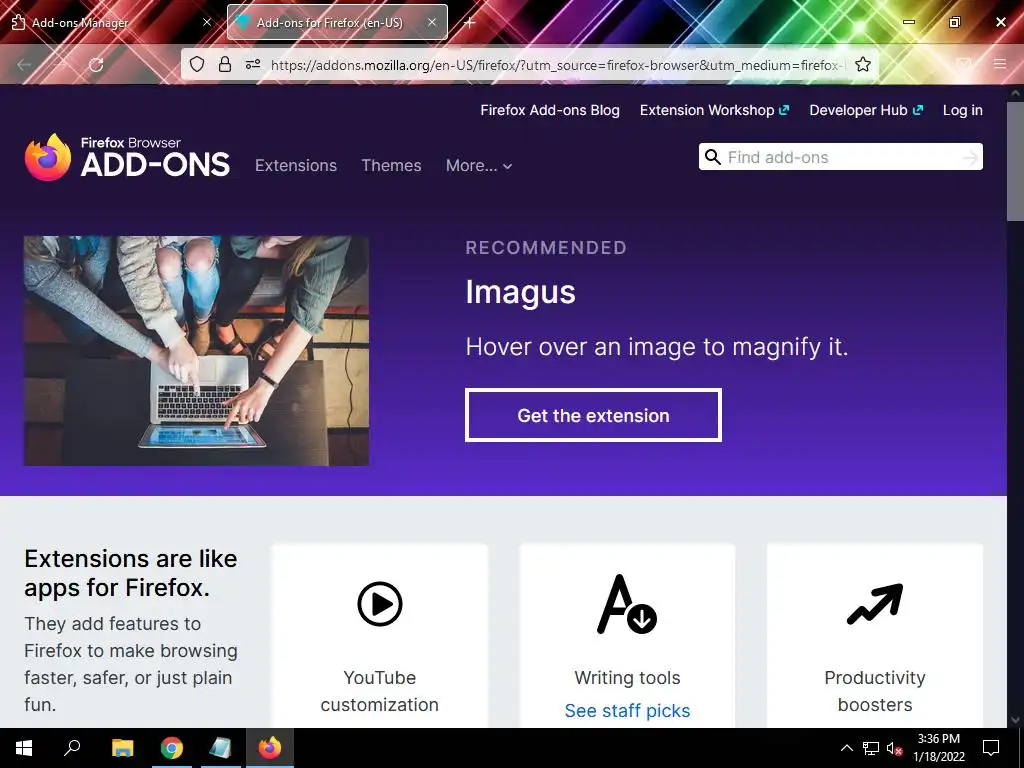Click the YouTube customization play icon
Screen dimensions: 1024x768
tap(379, 604)
